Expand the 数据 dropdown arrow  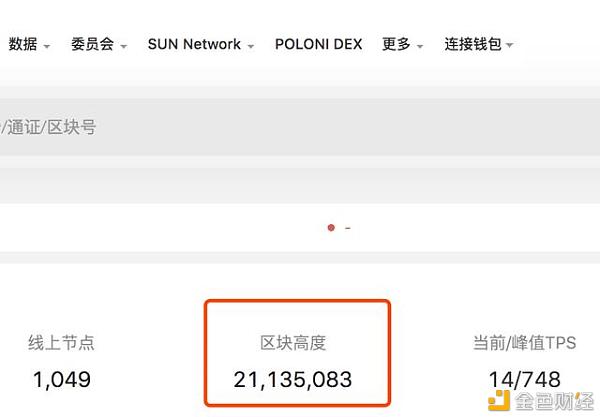click(47, 46)
